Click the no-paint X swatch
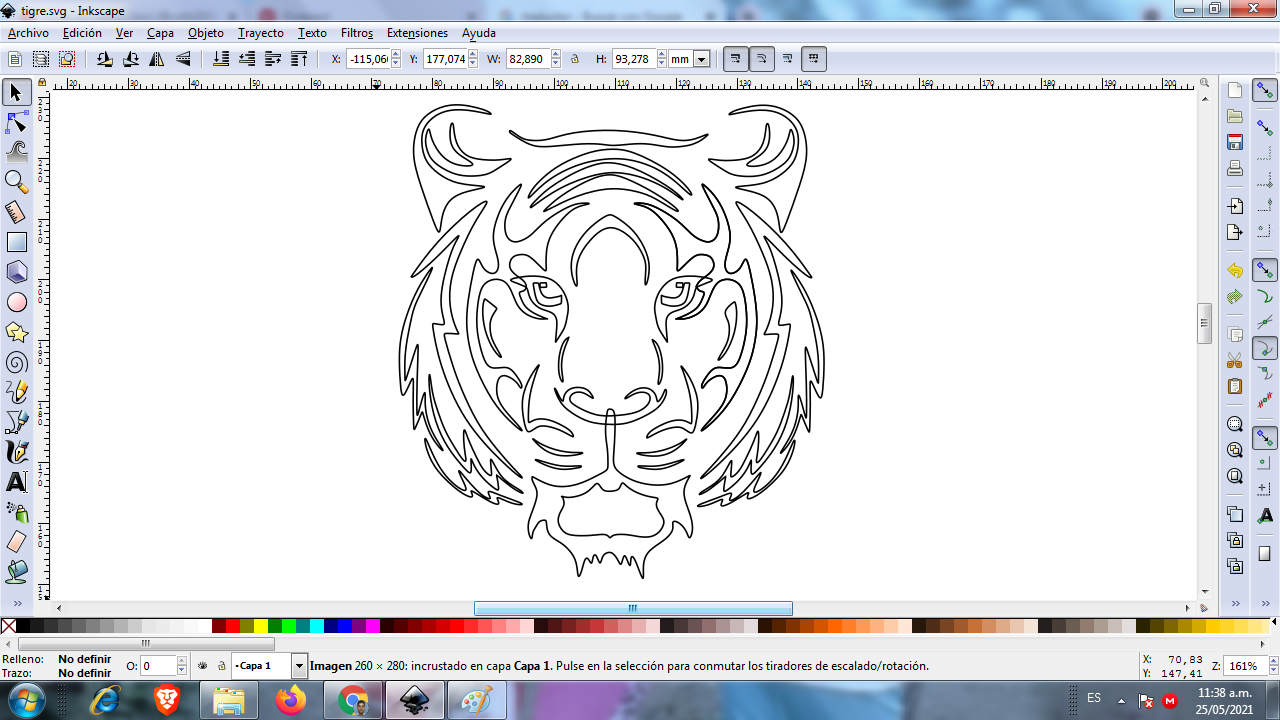 pos(8,626)
